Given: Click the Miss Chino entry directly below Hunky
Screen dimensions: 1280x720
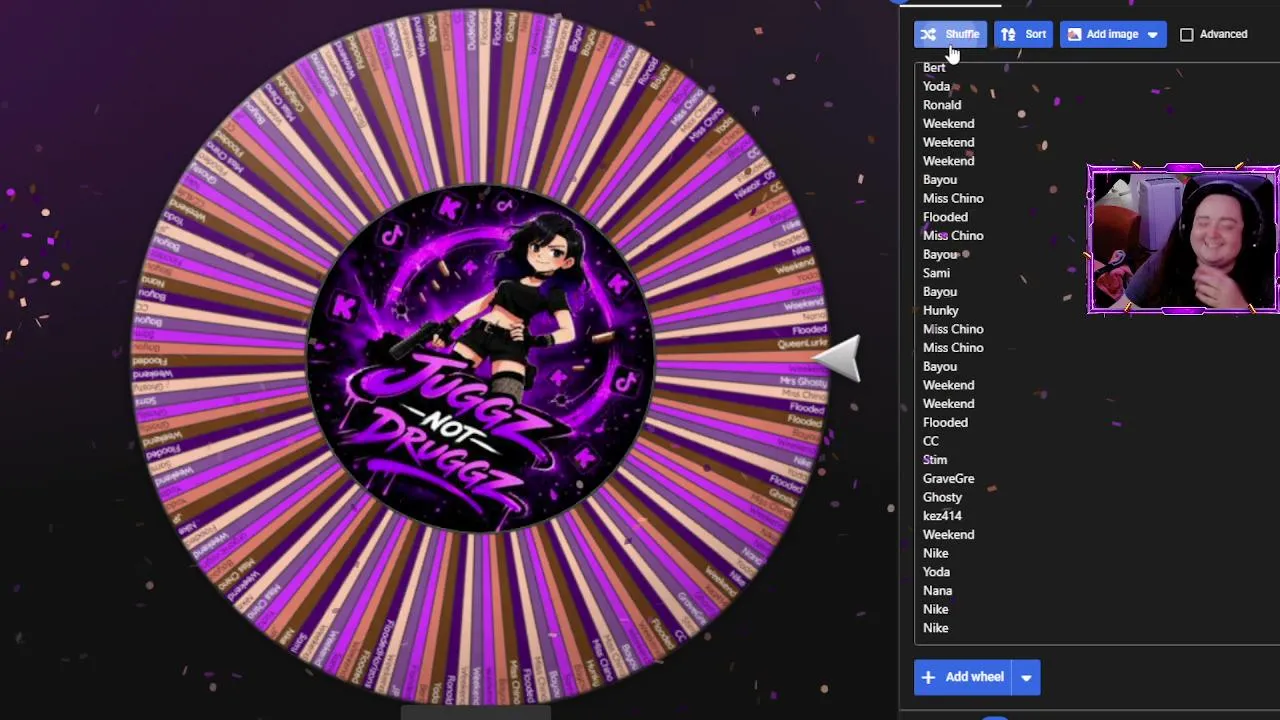Looking at the screenshot, I should pyautogui.click(x=953, y=329).
